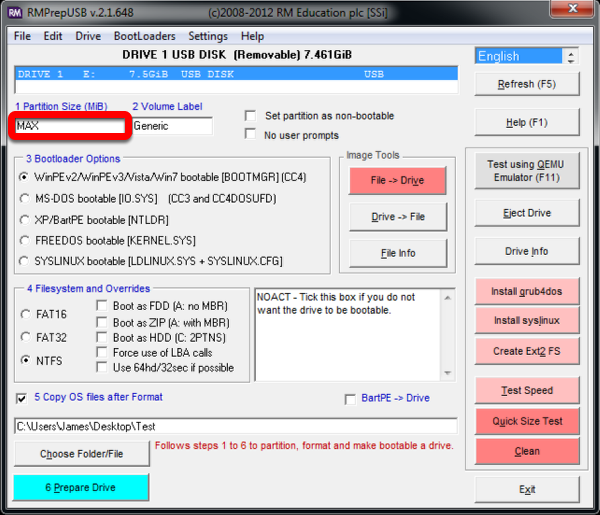Click Install grub4dos button

pos(527,292)
